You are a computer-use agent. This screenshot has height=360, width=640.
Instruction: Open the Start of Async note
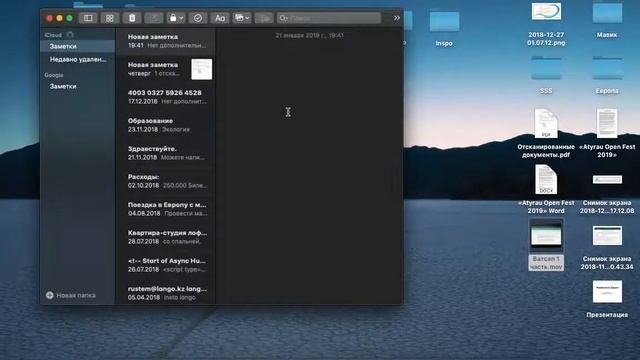[166, 265]
